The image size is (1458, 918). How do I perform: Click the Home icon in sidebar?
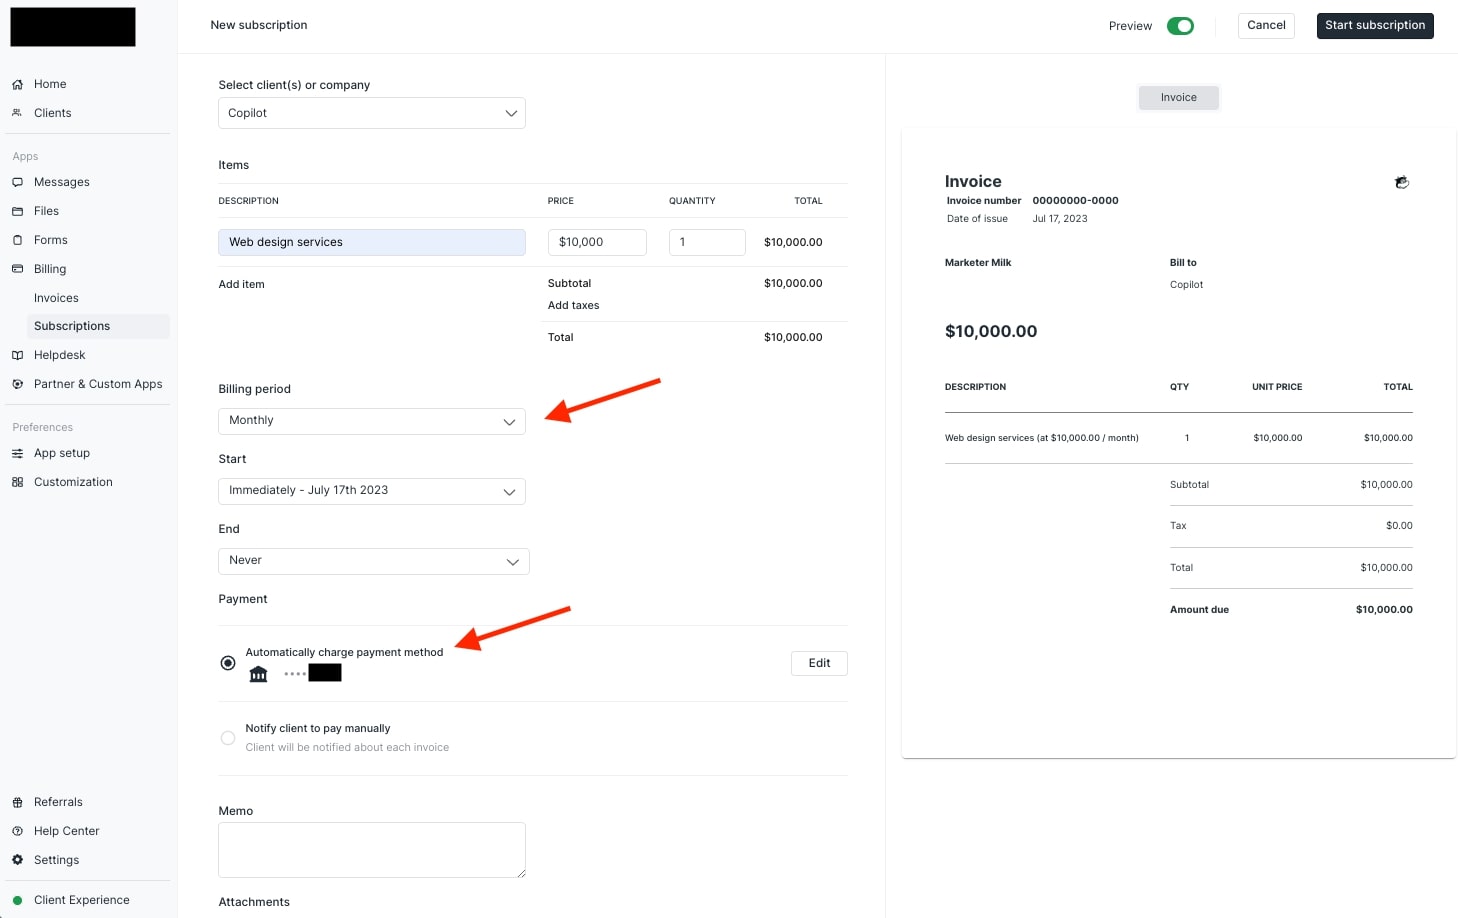point(17,84)
